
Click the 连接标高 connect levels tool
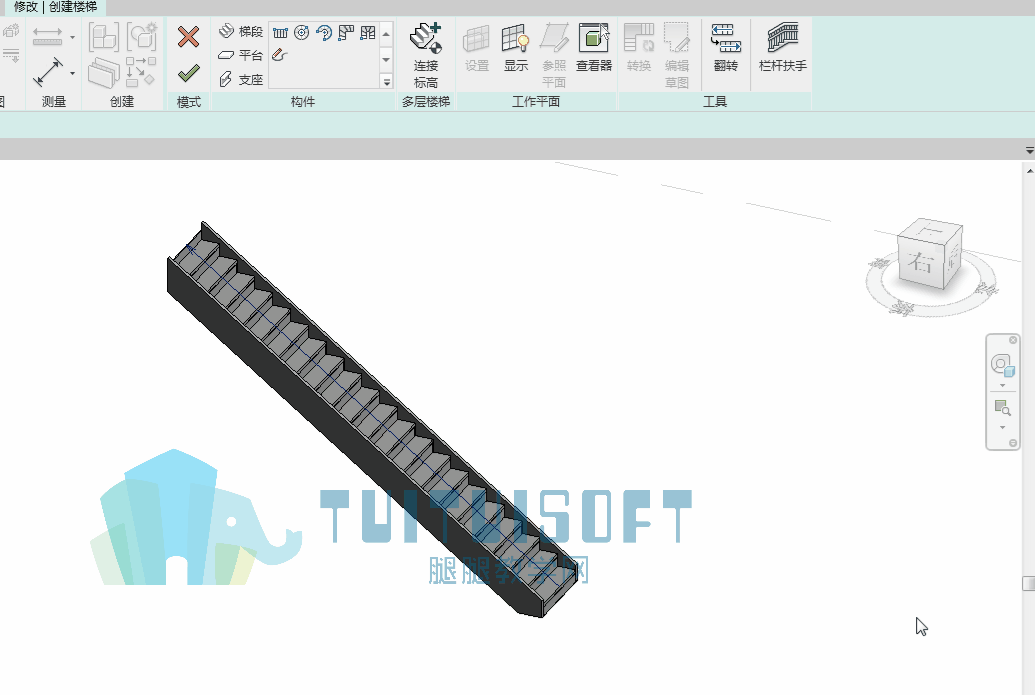tap(426, 55)
